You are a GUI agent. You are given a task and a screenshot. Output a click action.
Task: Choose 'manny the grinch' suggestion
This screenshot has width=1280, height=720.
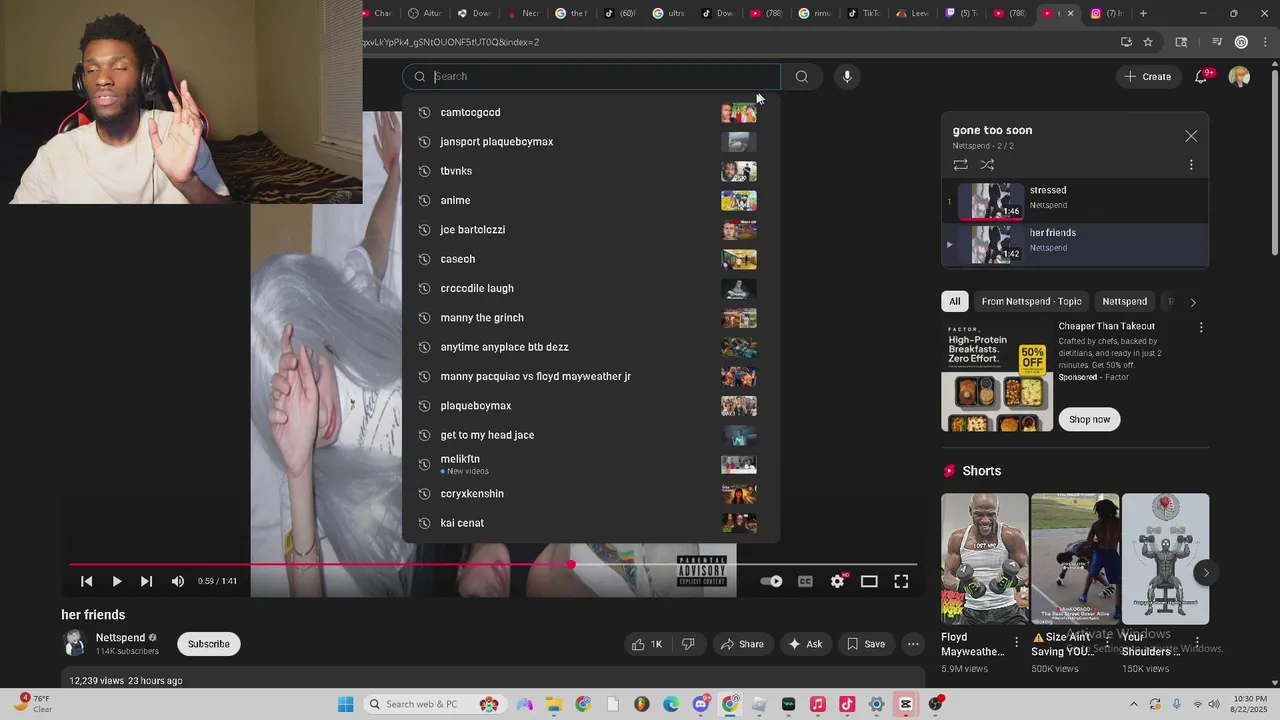coord(590,317)
